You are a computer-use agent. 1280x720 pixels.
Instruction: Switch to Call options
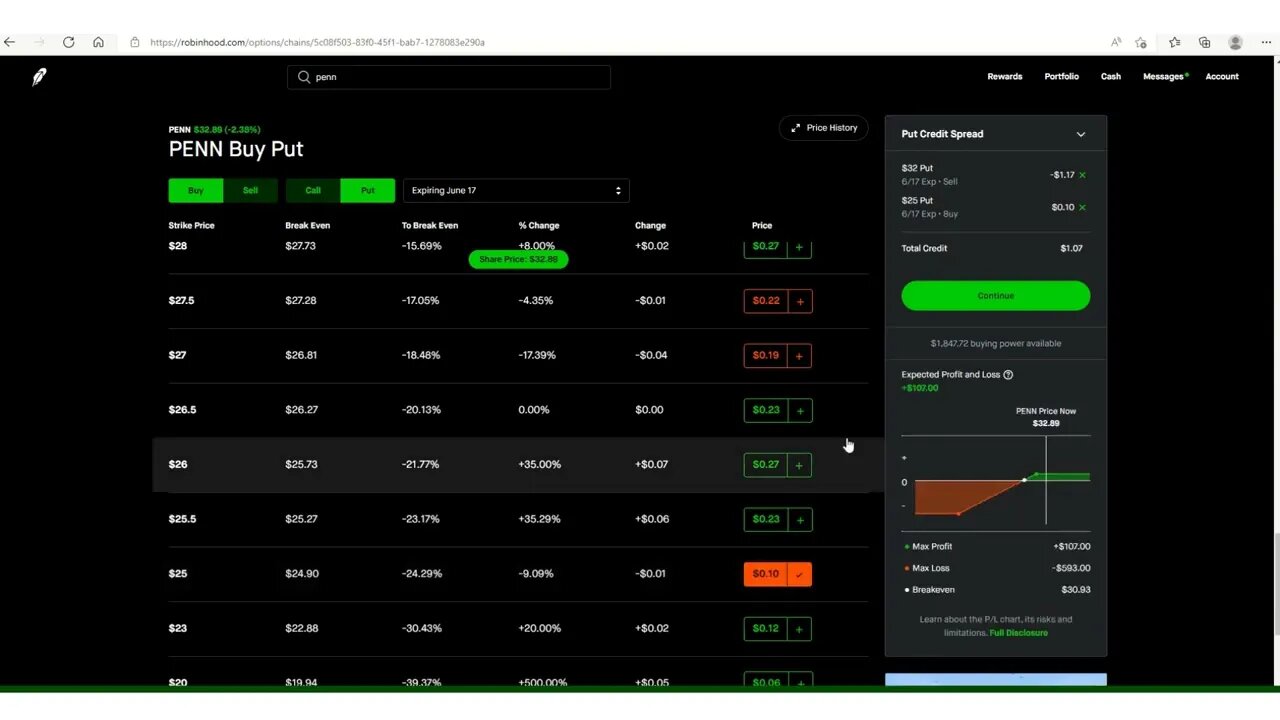coord(313,190)
